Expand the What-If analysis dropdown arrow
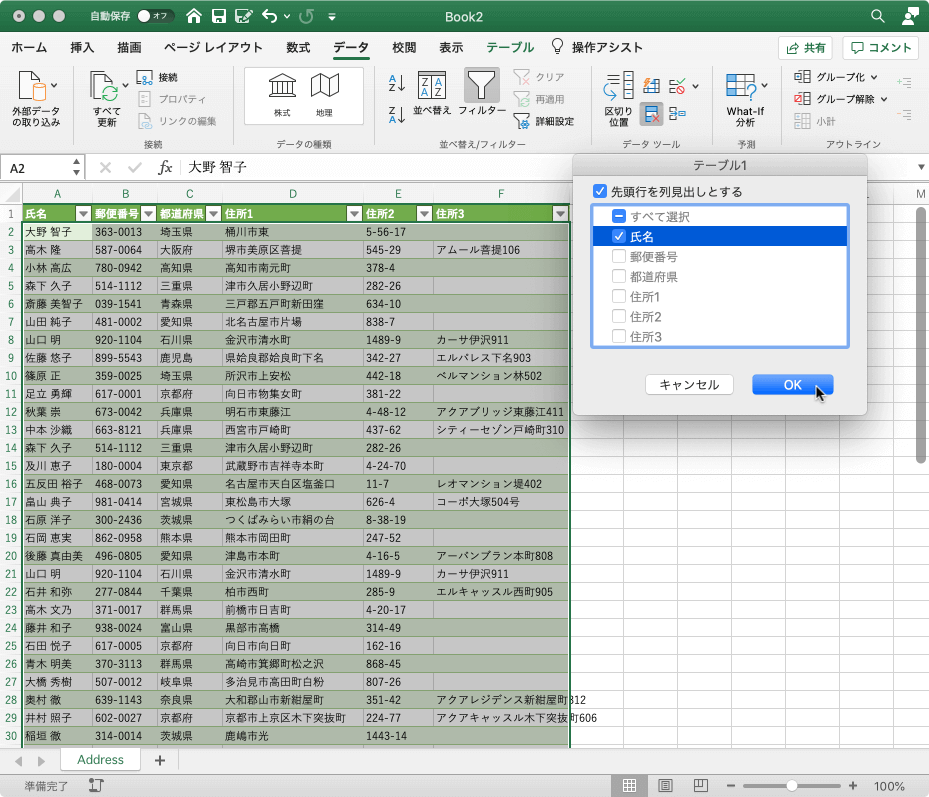 point(764,86)
